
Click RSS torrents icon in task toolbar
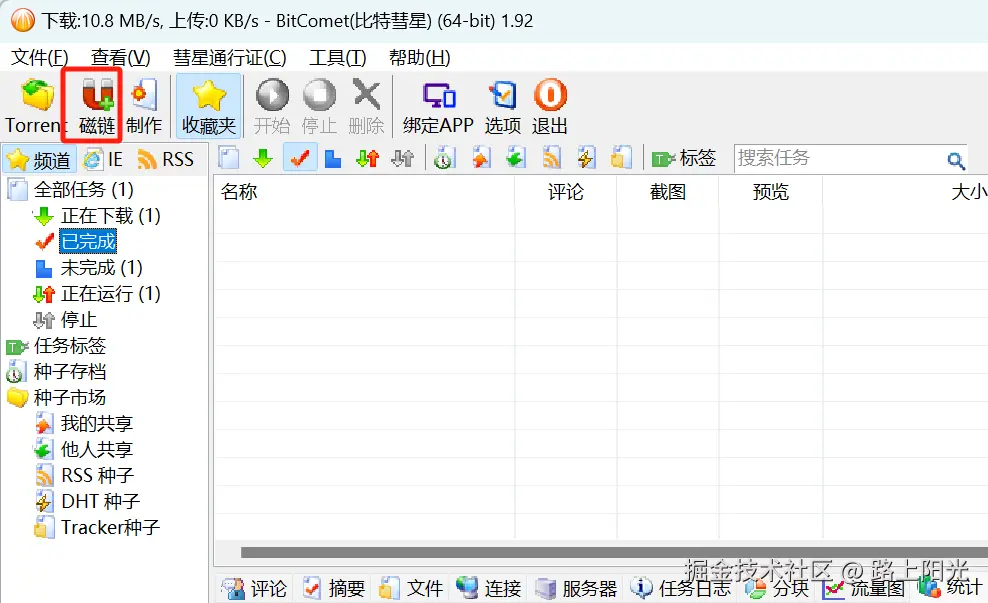click(551, 158)
